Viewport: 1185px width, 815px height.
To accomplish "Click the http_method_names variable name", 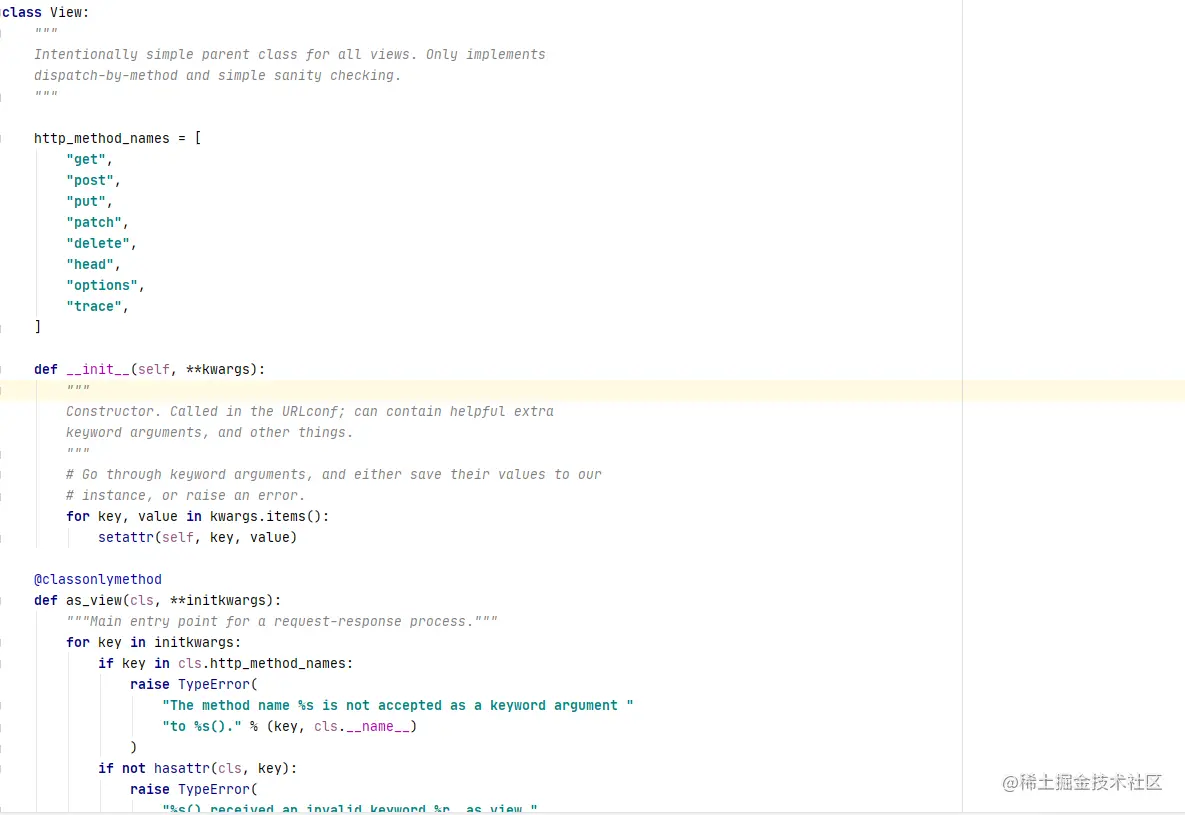I will point(102,138).
